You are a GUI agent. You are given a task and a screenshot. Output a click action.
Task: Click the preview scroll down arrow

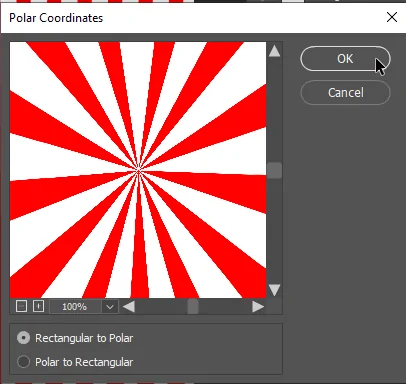pyautogui.click(x=274, y=290)
